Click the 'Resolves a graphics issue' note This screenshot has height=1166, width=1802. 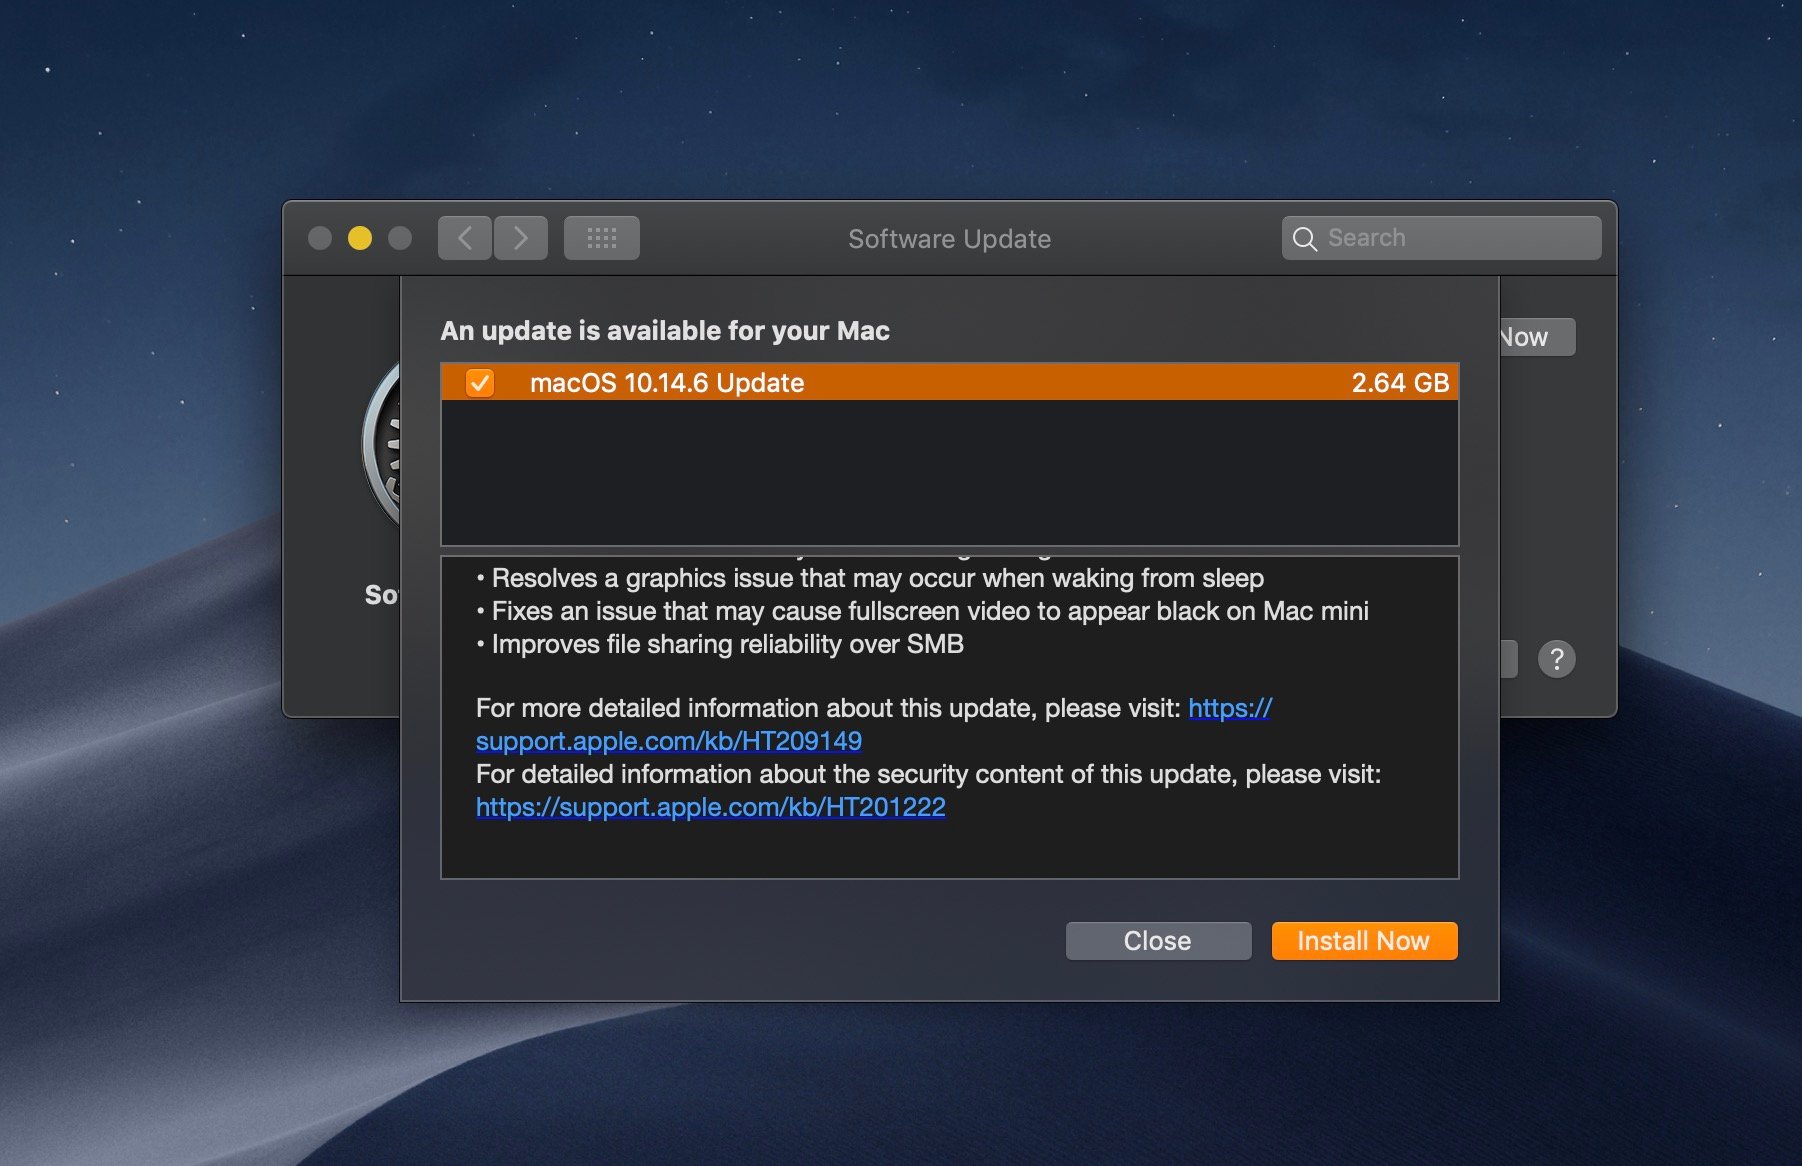[x=870, y=578]
